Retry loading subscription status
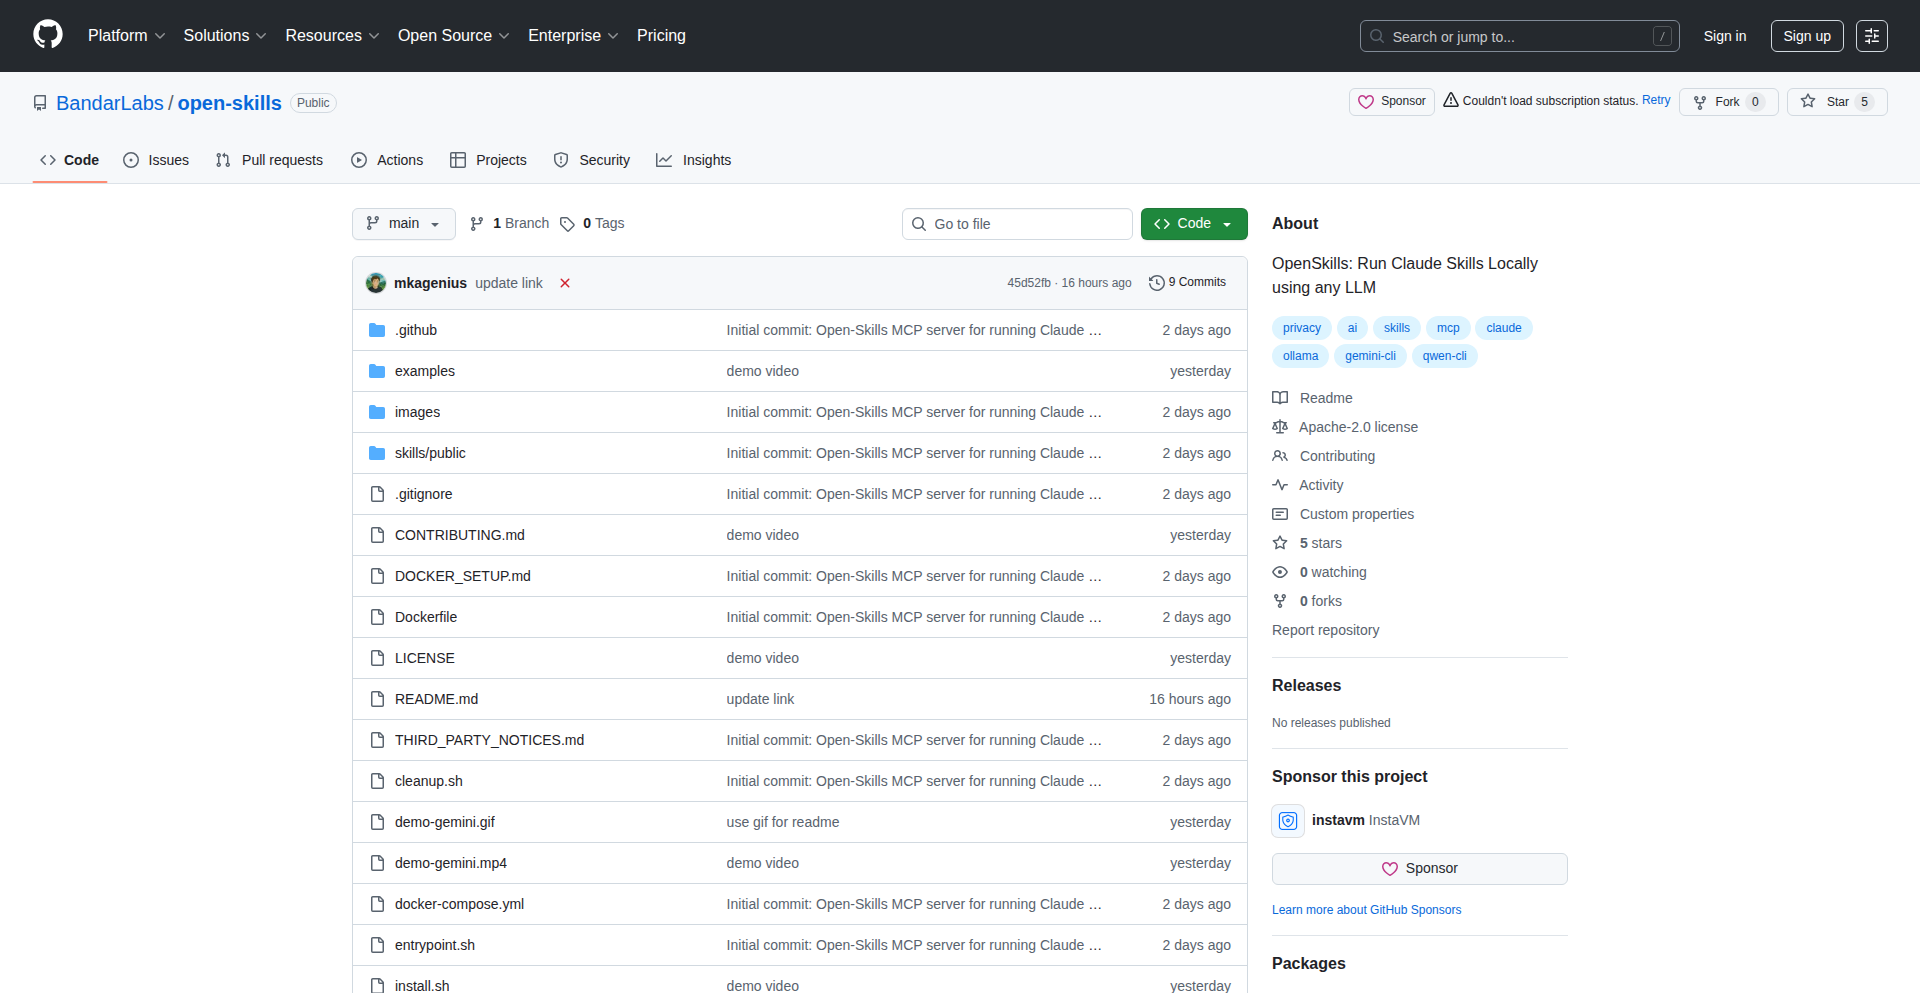Viewport: 1920px width, 993px height. [1656, 100]
